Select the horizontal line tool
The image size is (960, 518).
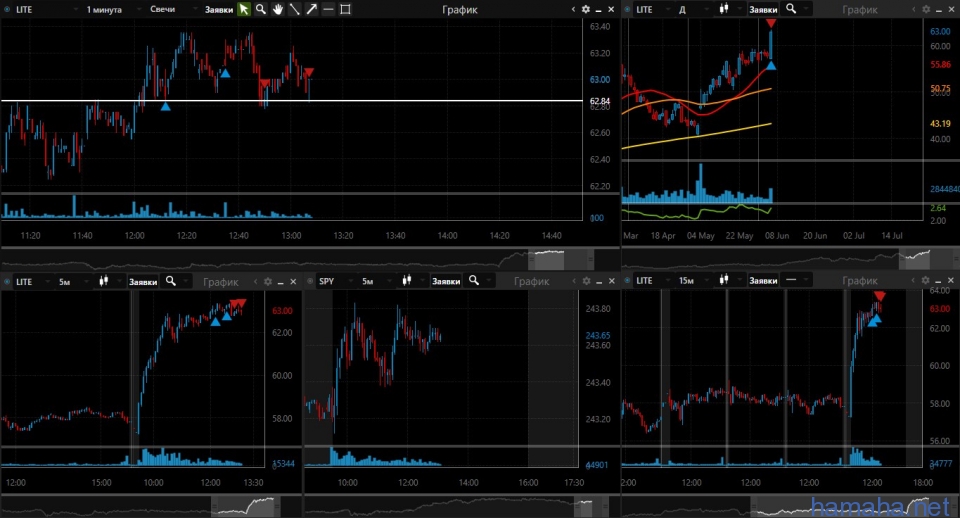tap(328, 9)
